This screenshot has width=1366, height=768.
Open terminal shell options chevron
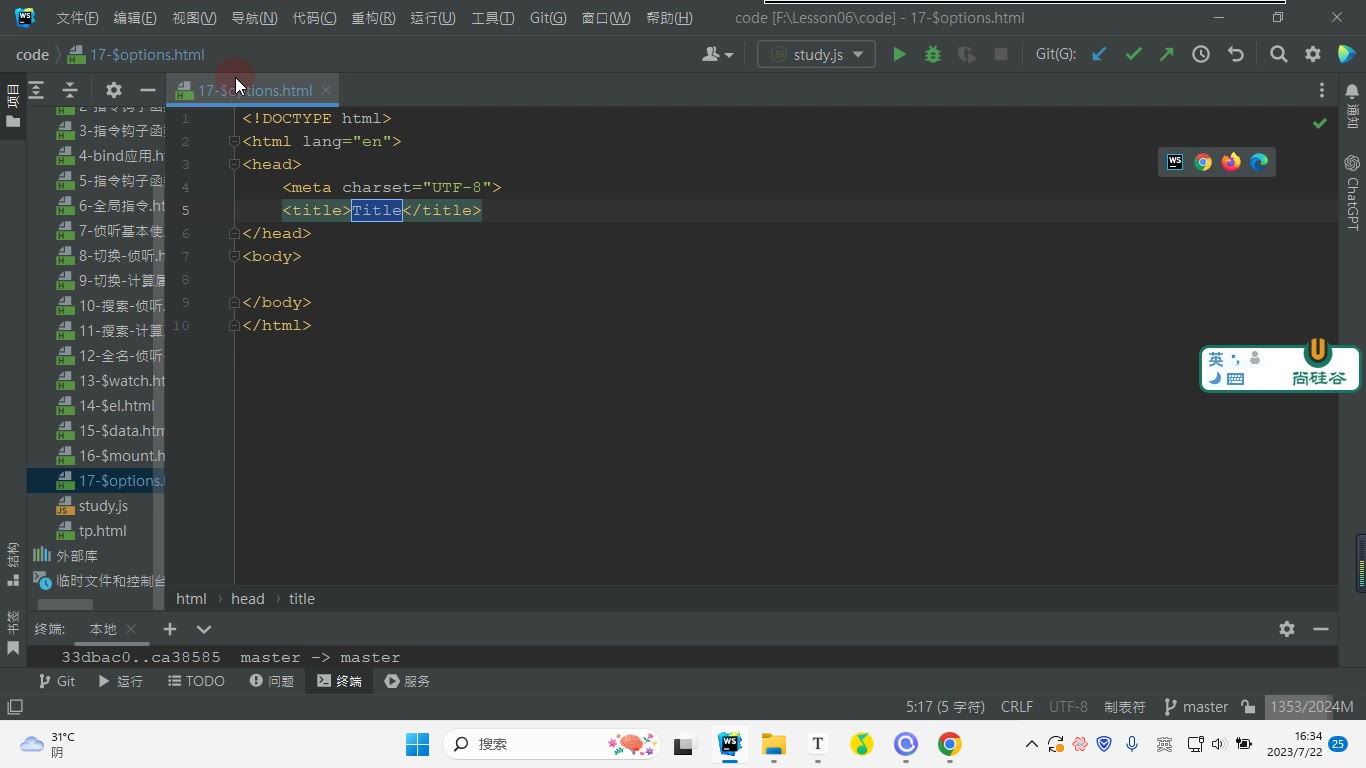204,629
